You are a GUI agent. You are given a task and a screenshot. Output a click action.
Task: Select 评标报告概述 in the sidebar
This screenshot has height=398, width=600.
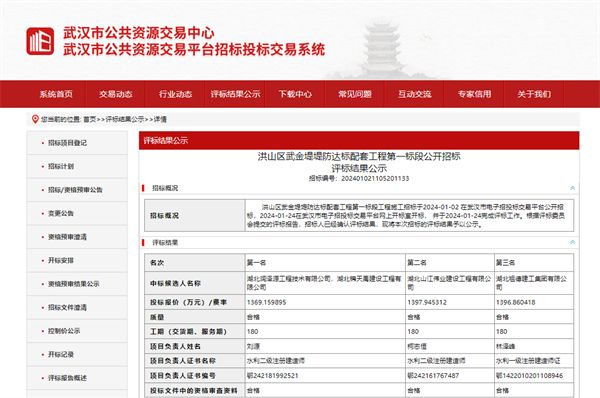[x=67, y=378]
